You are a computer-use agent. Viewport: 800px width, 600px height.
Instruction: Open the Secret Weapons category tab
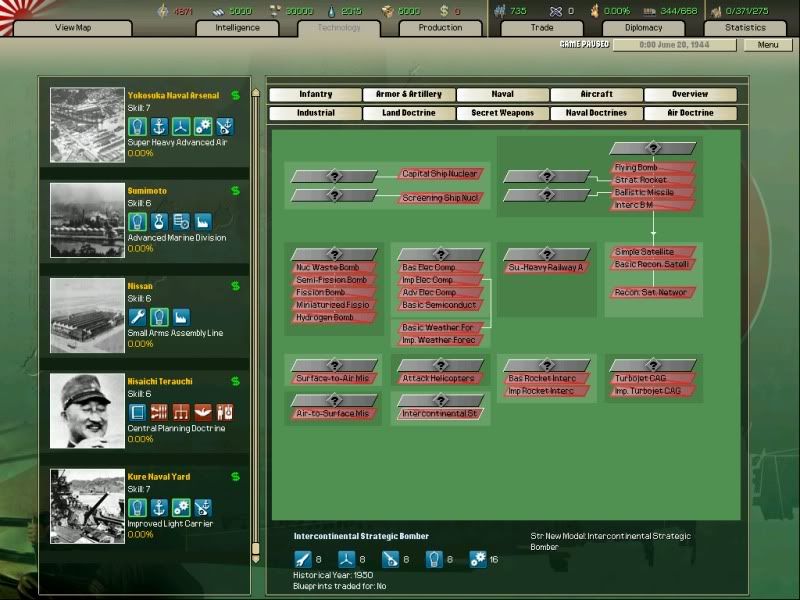tap(502, 113)
